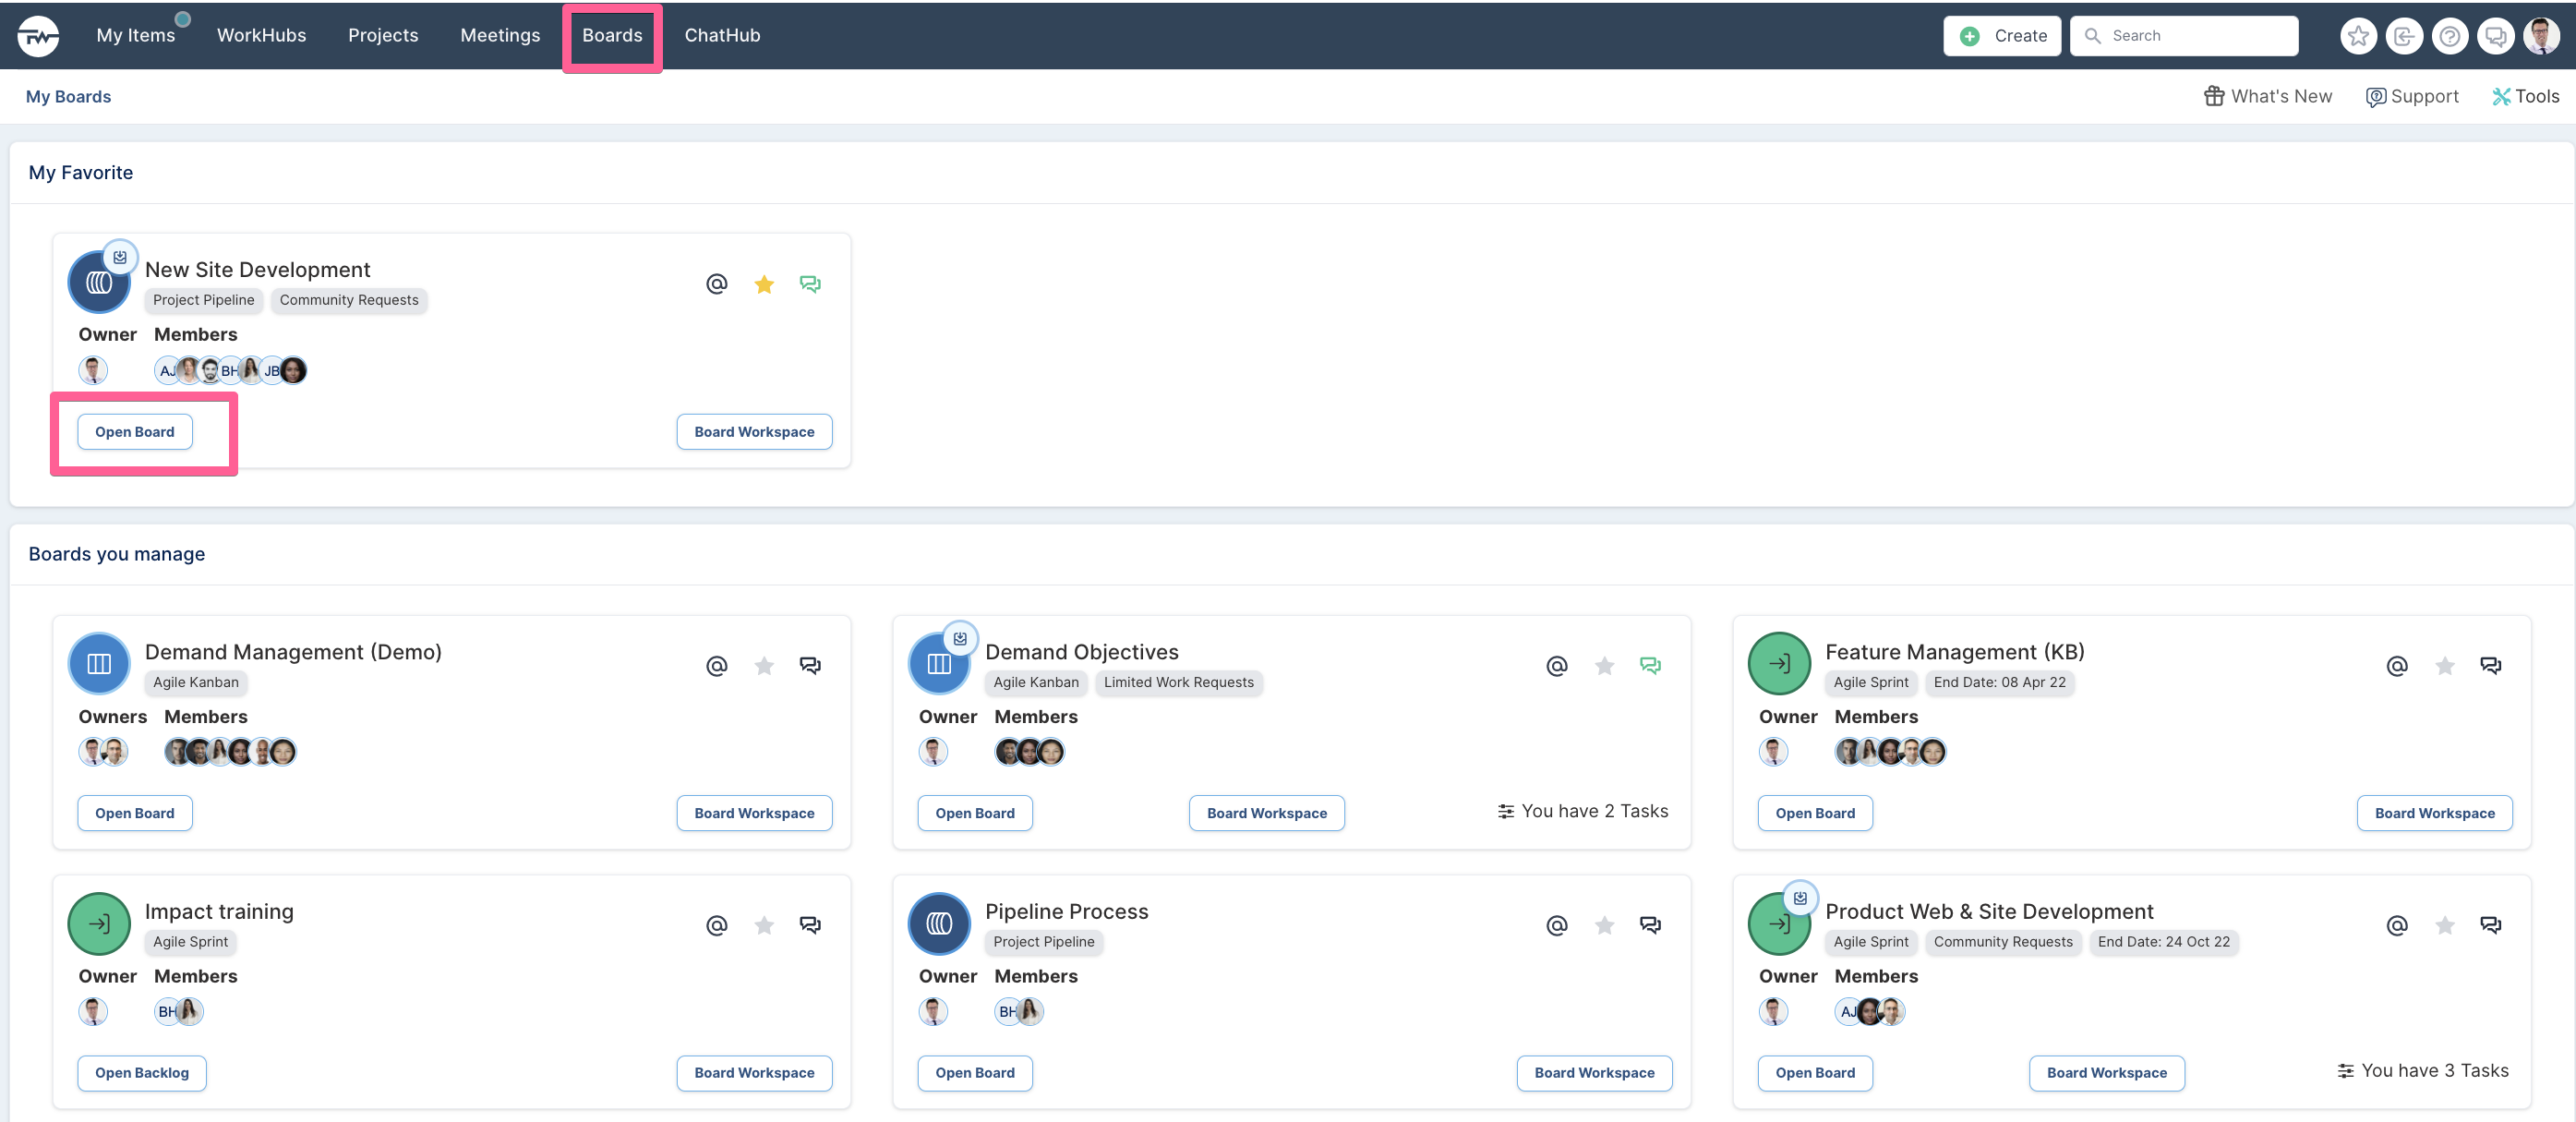Open Tools menu

tap(2526, 96)
